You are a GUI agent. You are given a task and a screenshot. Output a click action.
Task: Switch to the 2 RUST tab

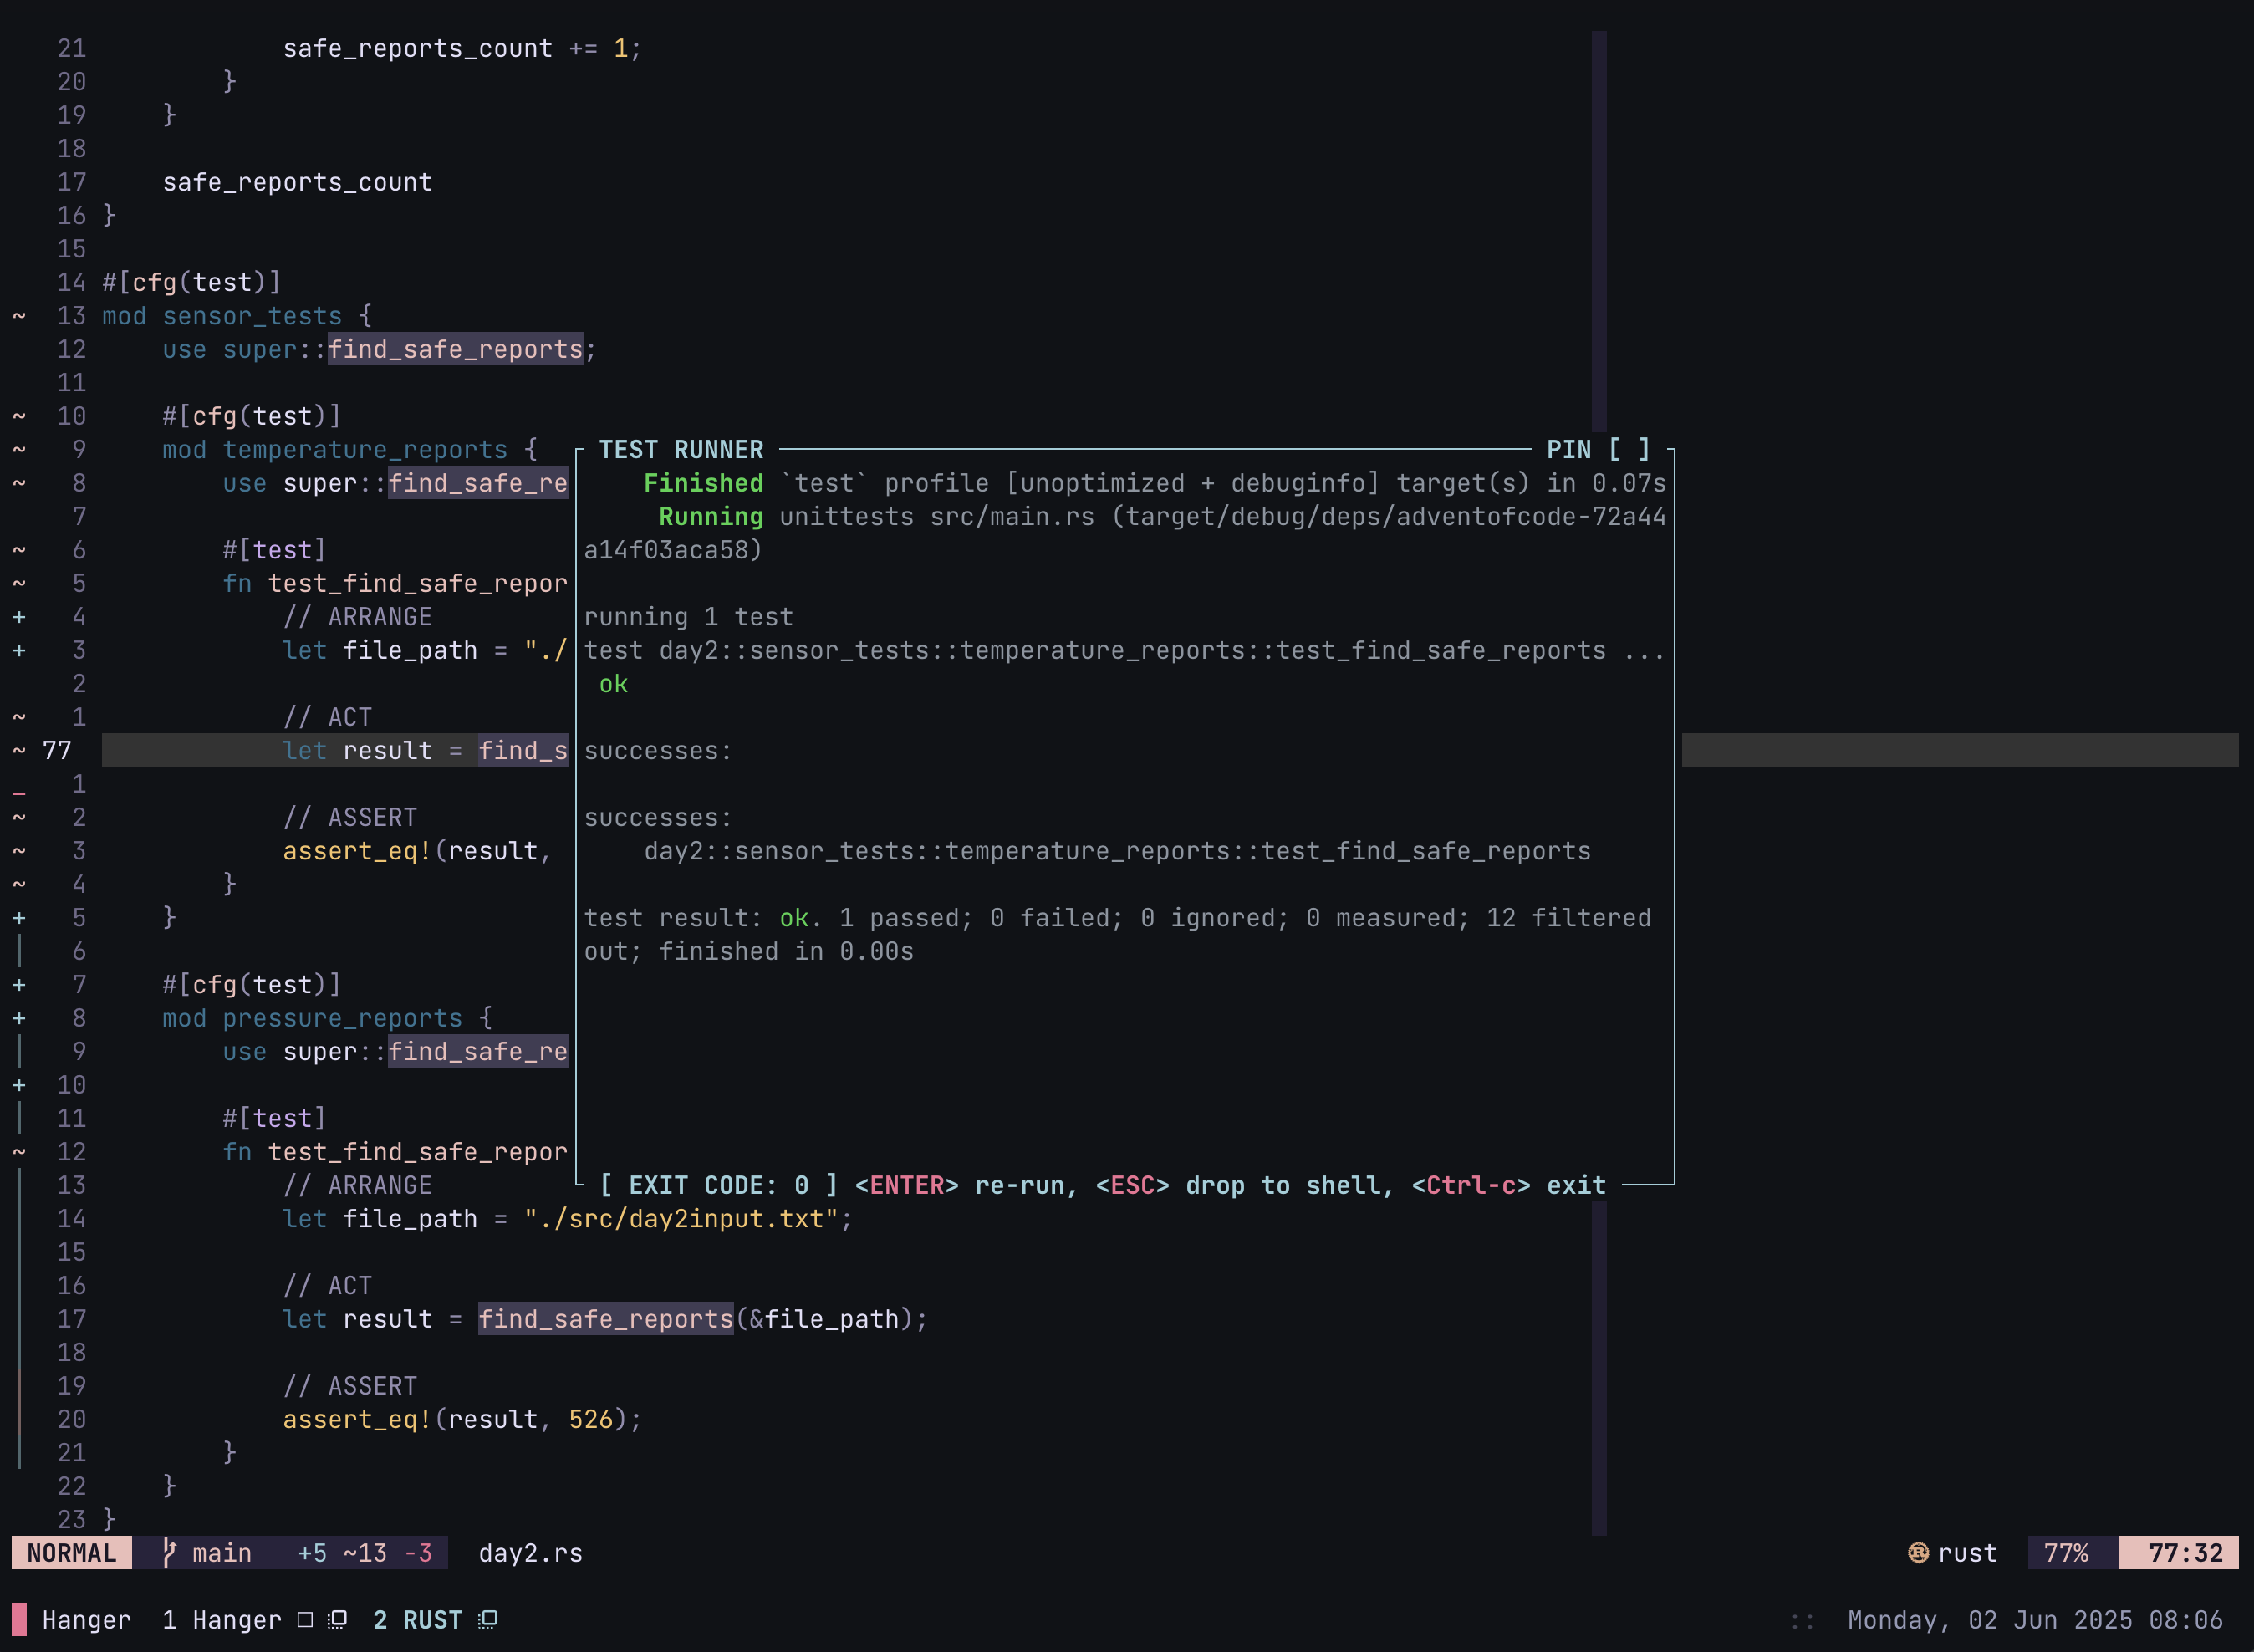[417, 1619]
